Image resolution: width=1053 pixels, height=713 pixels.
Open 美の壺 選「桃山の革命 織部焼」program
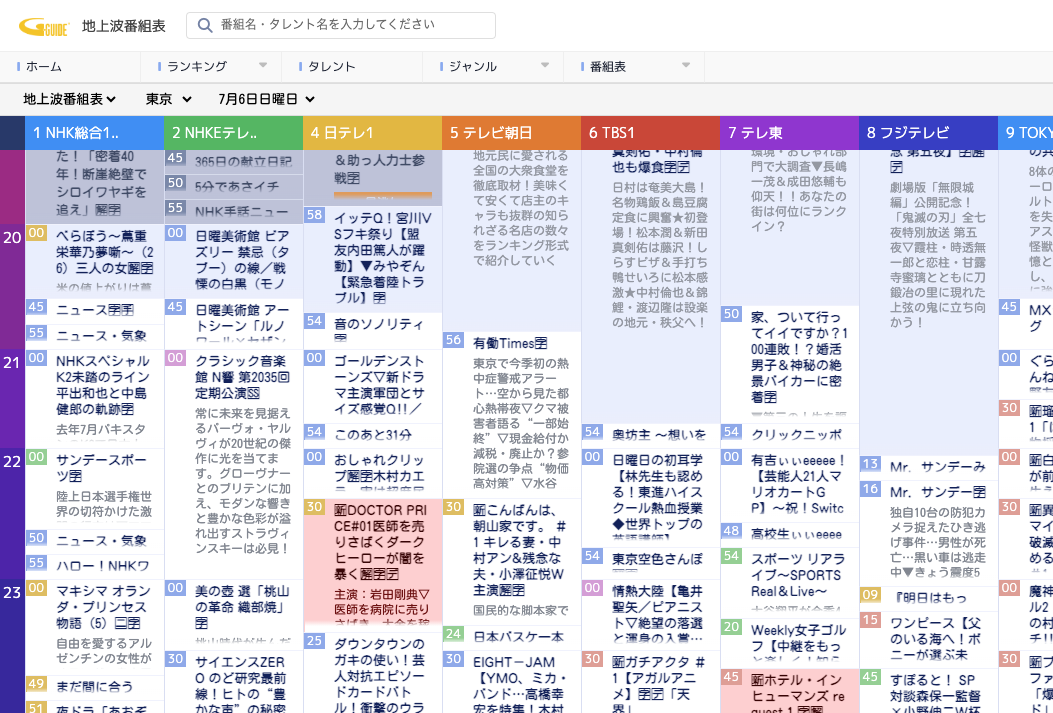pyautogui.click(x=234, y=614)
